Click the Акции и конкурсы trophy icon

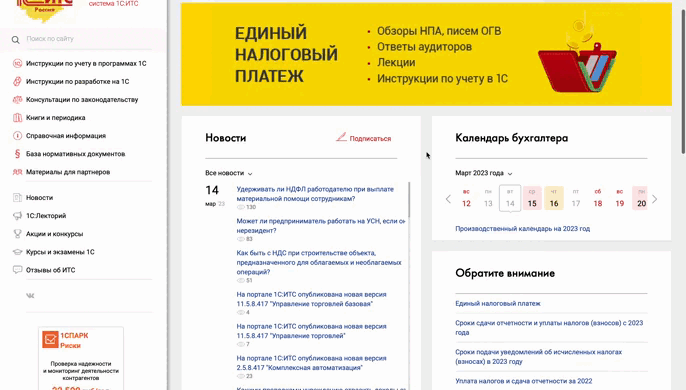click(17, 234)
